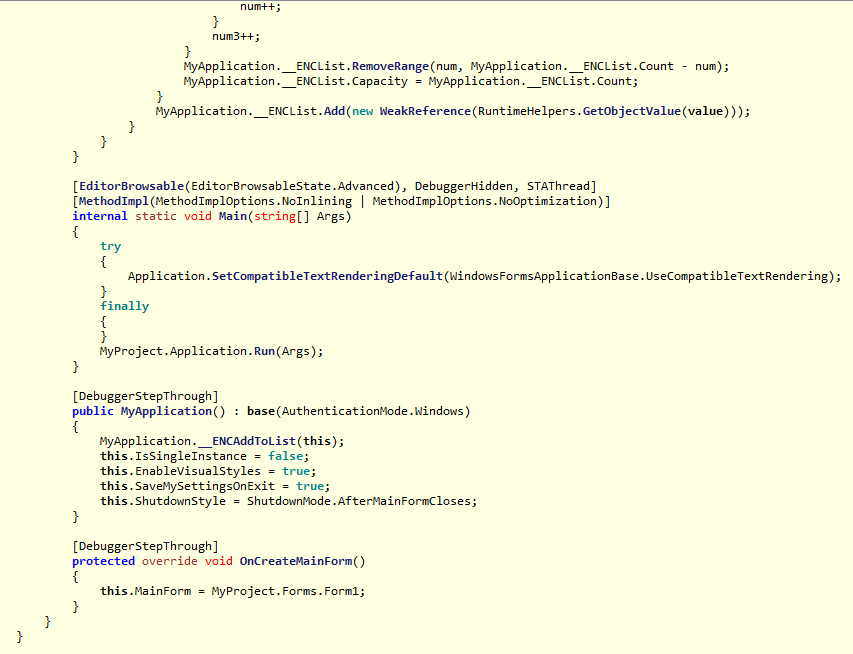Click the internal keyword
The height and width of the screenshot is (654, 853).
(x=100, y=217)
